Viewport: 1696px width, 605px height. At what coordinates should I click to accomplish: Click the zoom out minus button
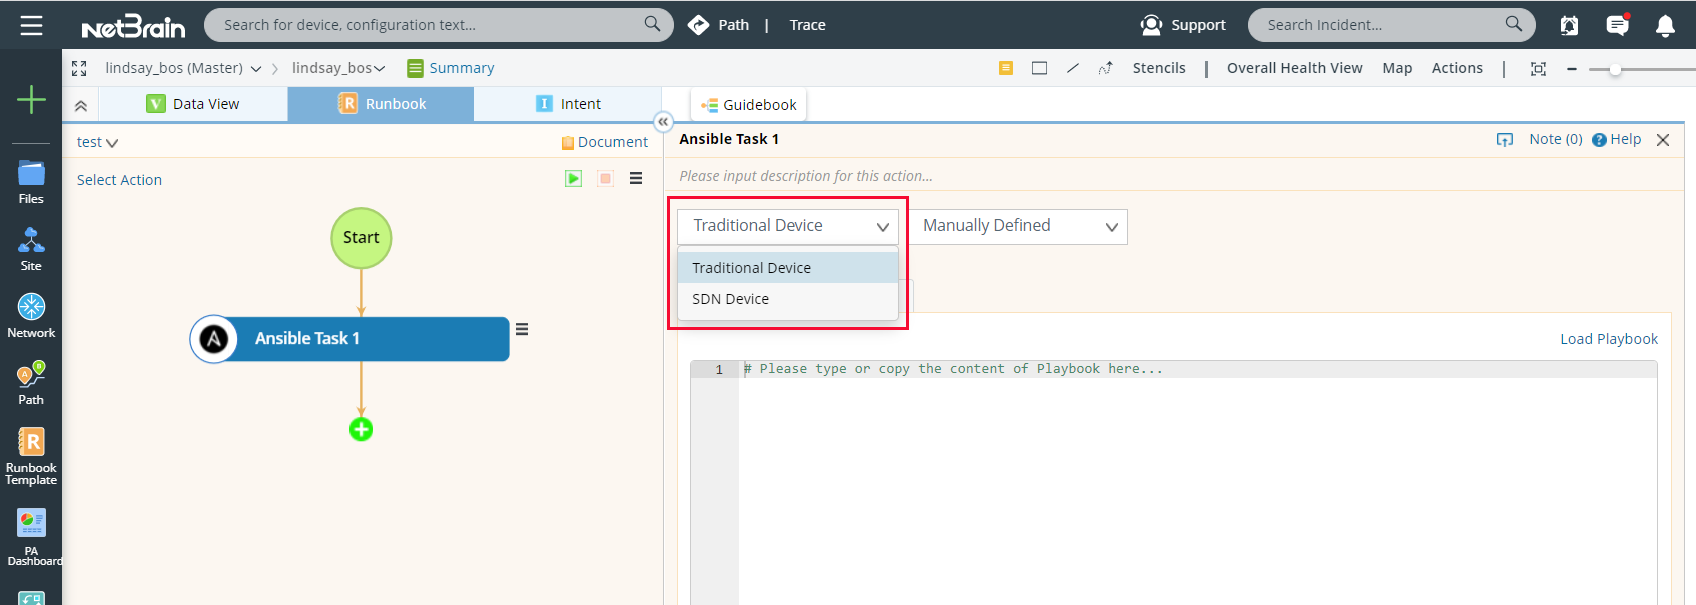point(1572,68)
